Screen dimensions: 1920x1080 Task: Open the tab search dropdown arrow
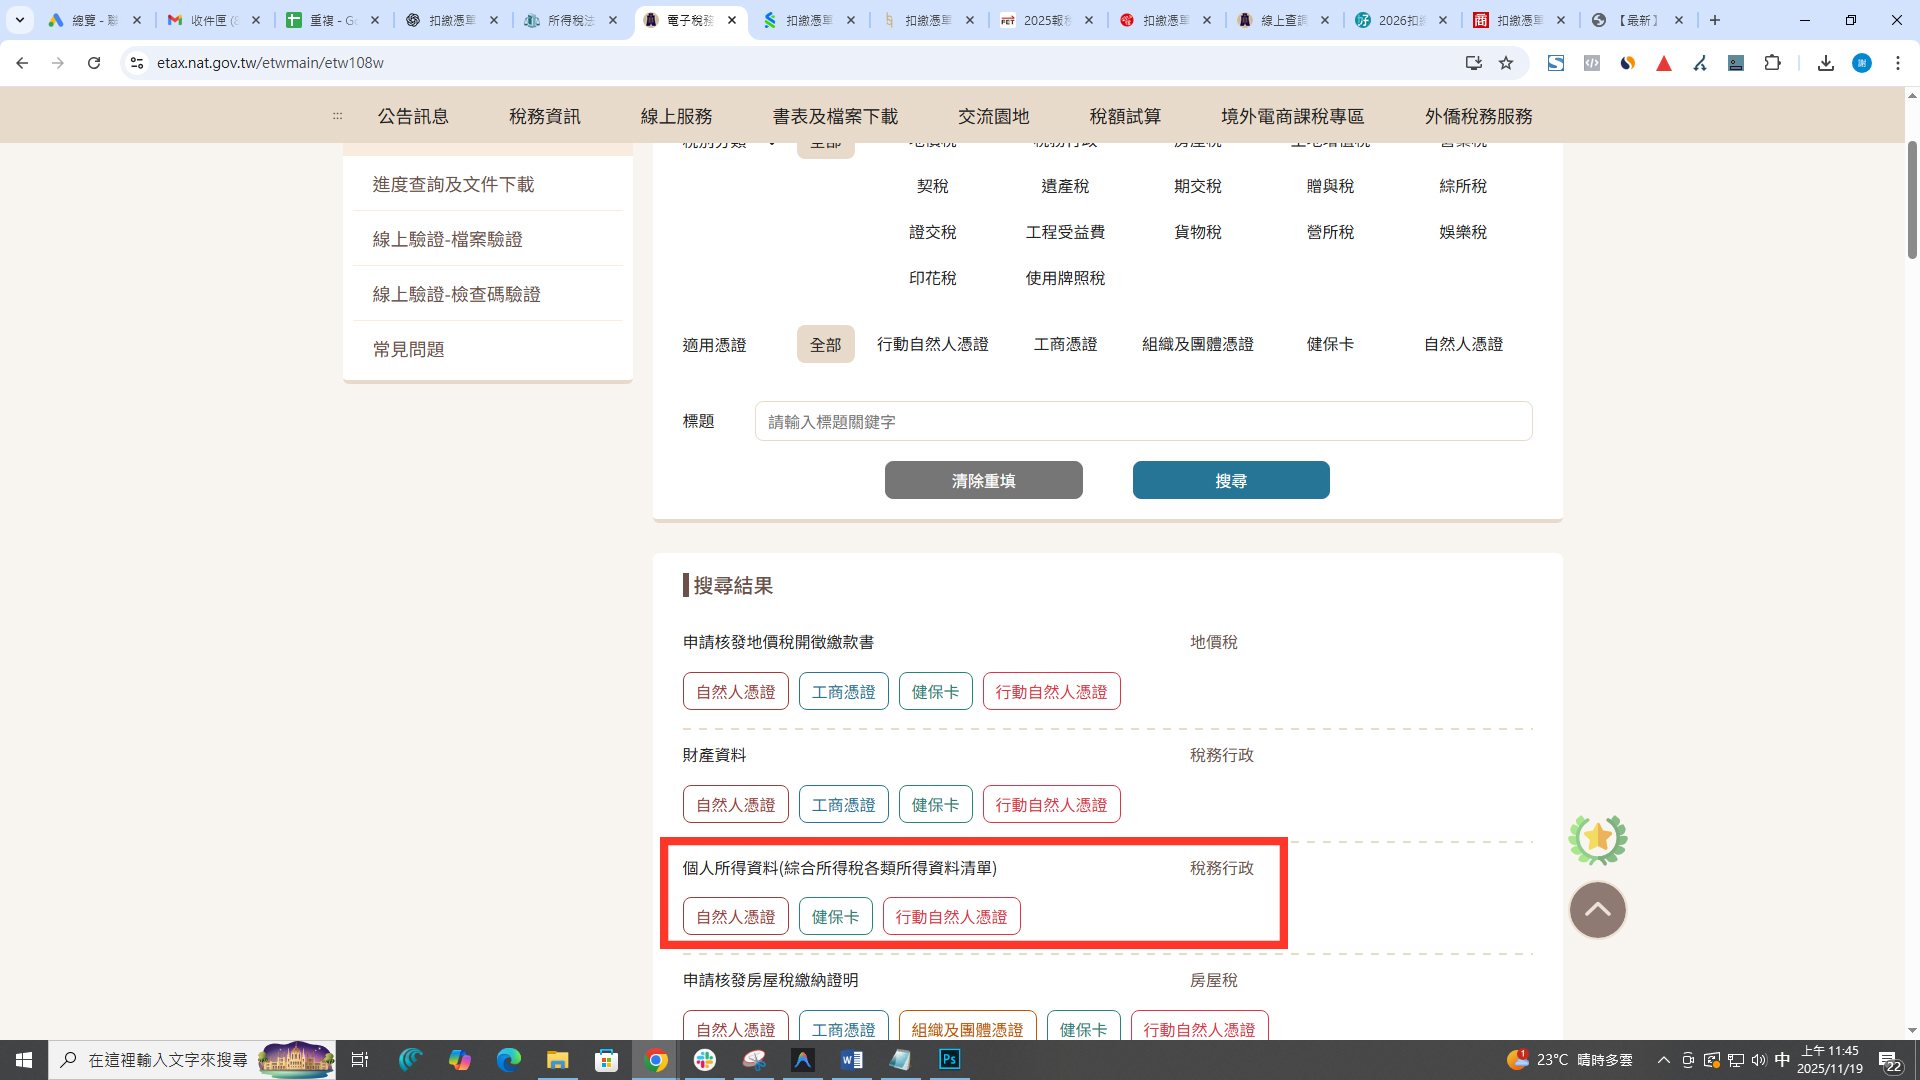pyautogui.click(x=19, y=20)
